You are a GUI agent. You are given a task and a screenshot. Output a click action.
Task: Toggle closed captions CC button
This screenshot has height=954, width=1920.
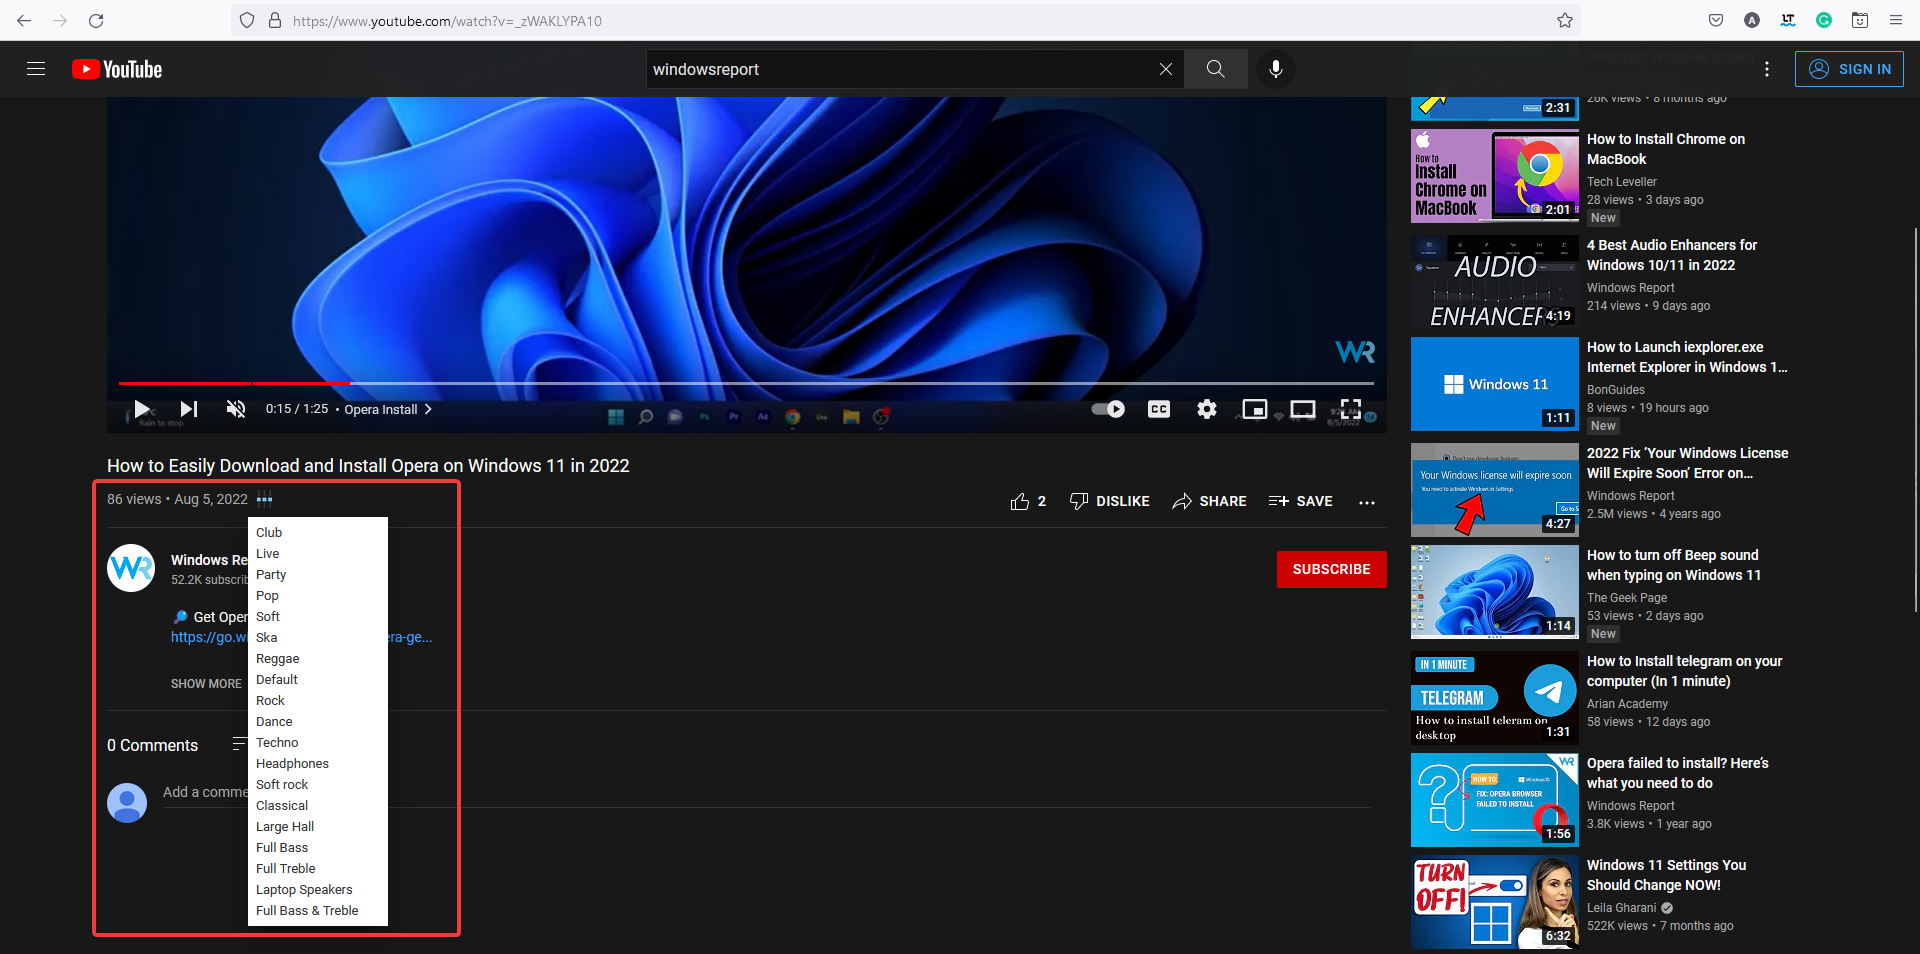tap(1159, 409)
